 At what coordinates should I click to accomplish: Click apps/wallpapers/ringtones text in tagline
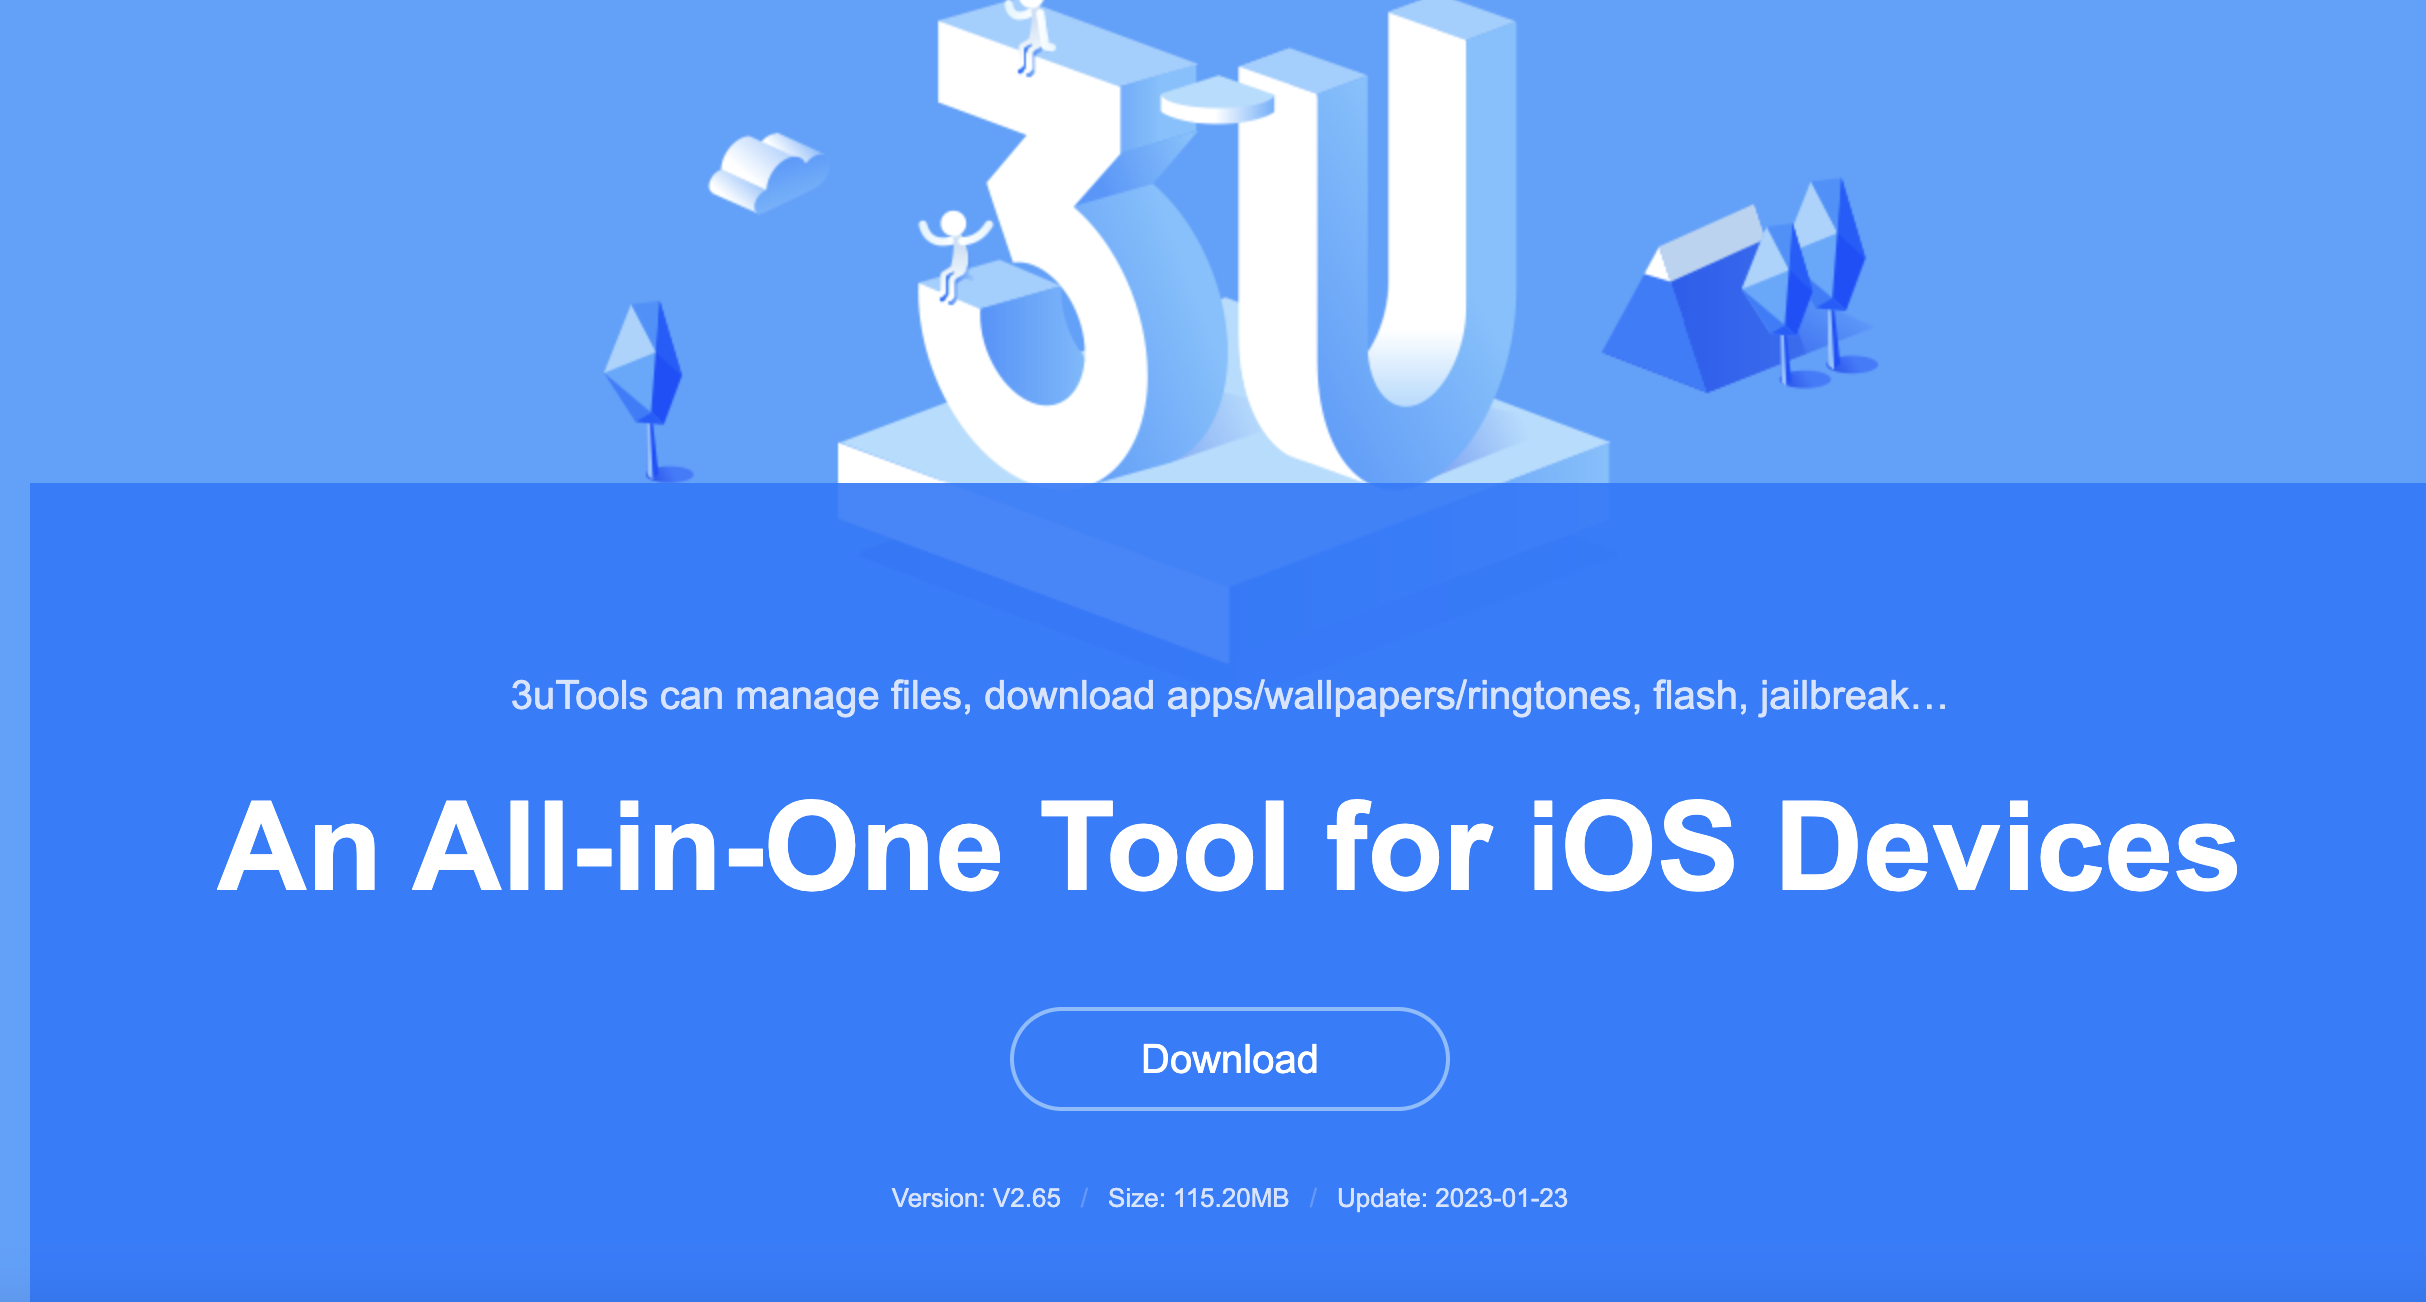pos(1398,695)
